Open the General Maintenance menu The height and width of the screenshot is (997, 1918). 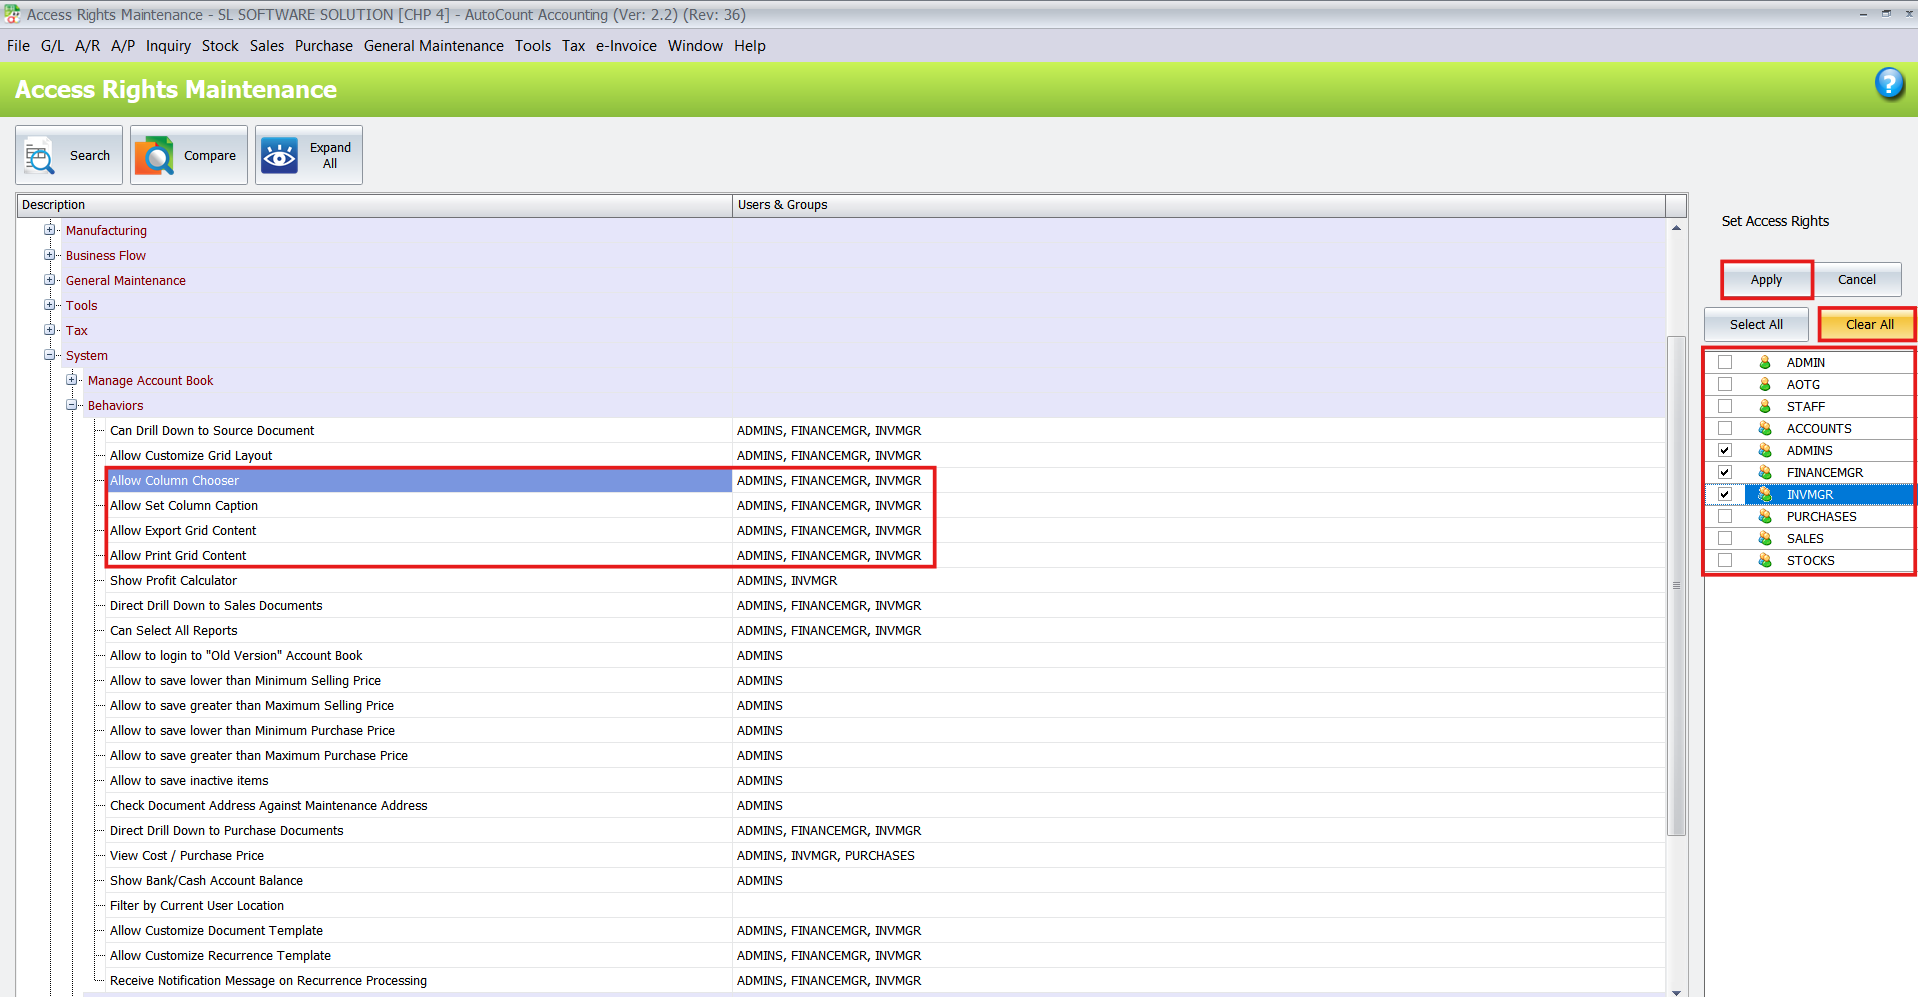click(x=433, y=46)
